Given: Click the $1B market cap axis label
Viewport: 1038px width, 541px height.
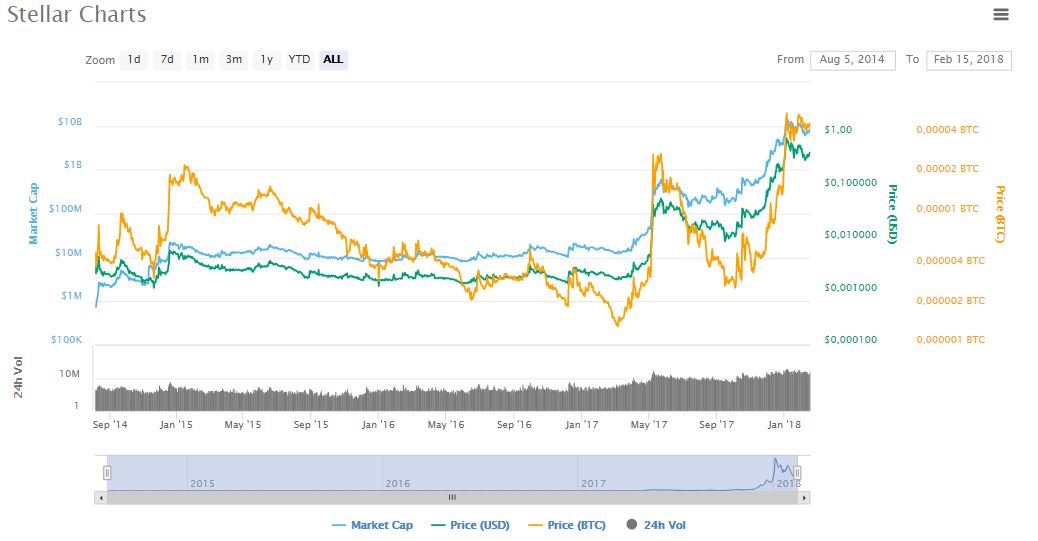Looking at the screenshot, I should (73, 164).
